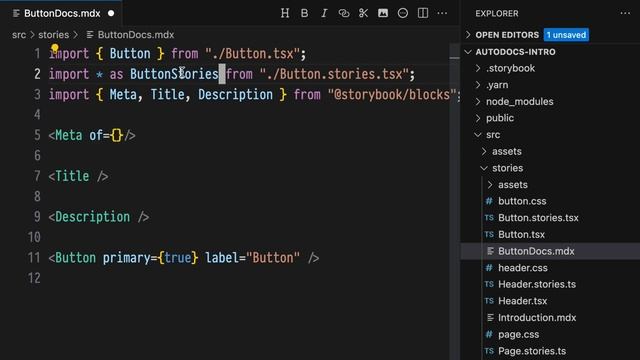
Task: Open Page.stories.ts file
Action: (x=532, y=351)
